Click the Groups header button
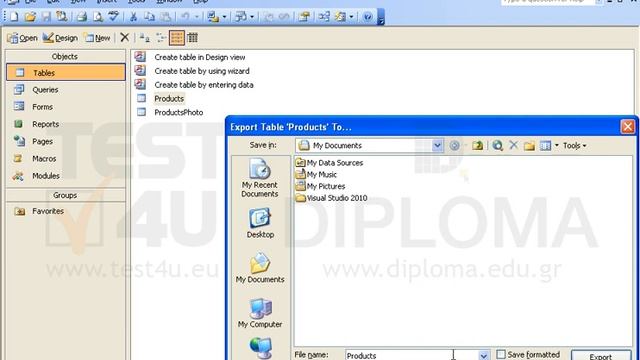 click(66, 195)
